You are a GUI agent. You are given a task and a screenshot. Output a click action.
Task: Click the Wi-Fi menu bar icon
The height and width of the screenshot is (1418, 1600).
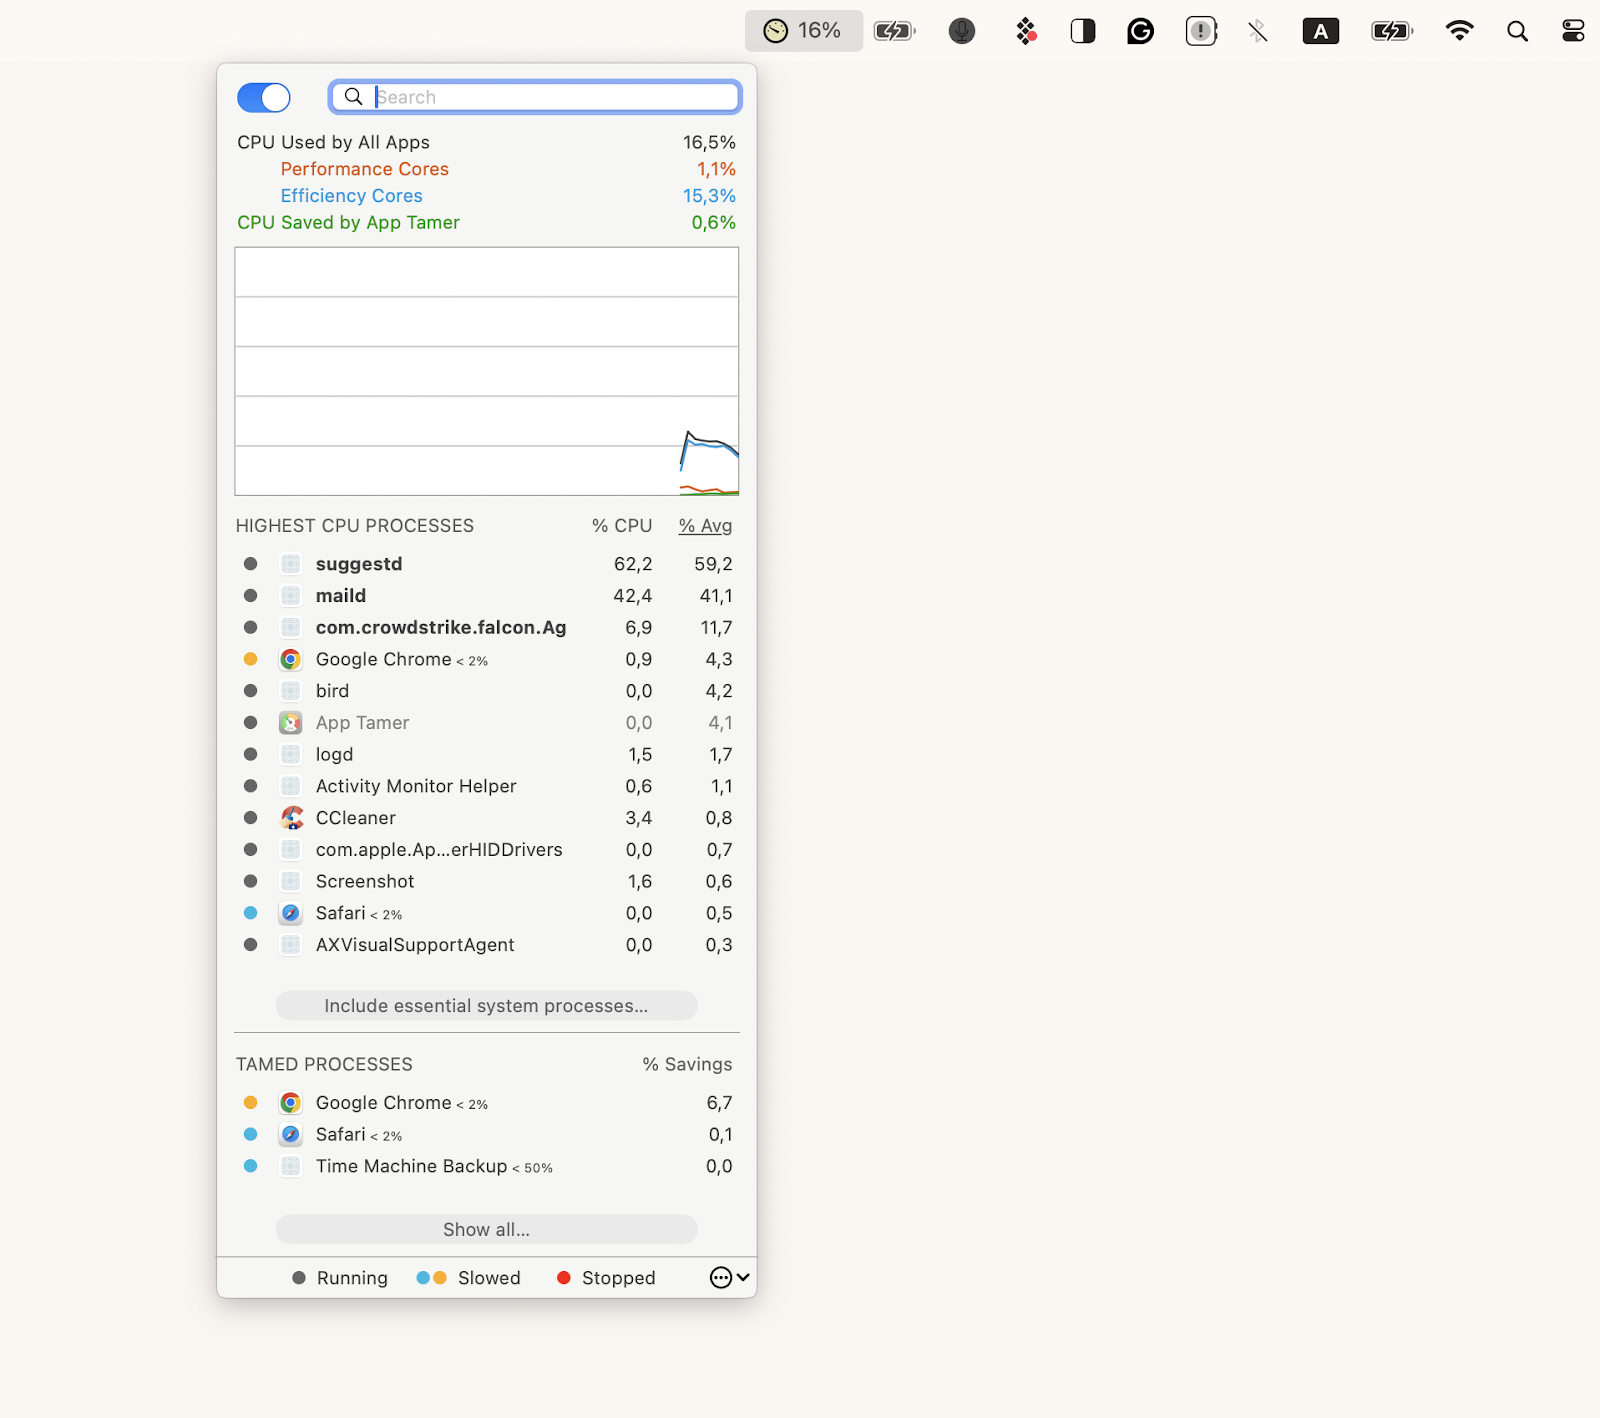(x=1459, y=31)
